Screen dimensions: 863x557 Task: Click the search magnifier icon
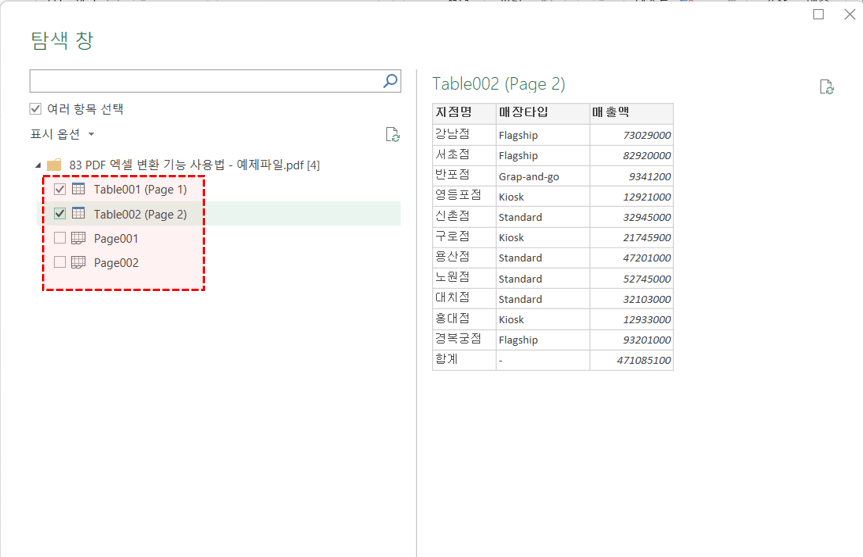tap(390, 81)
